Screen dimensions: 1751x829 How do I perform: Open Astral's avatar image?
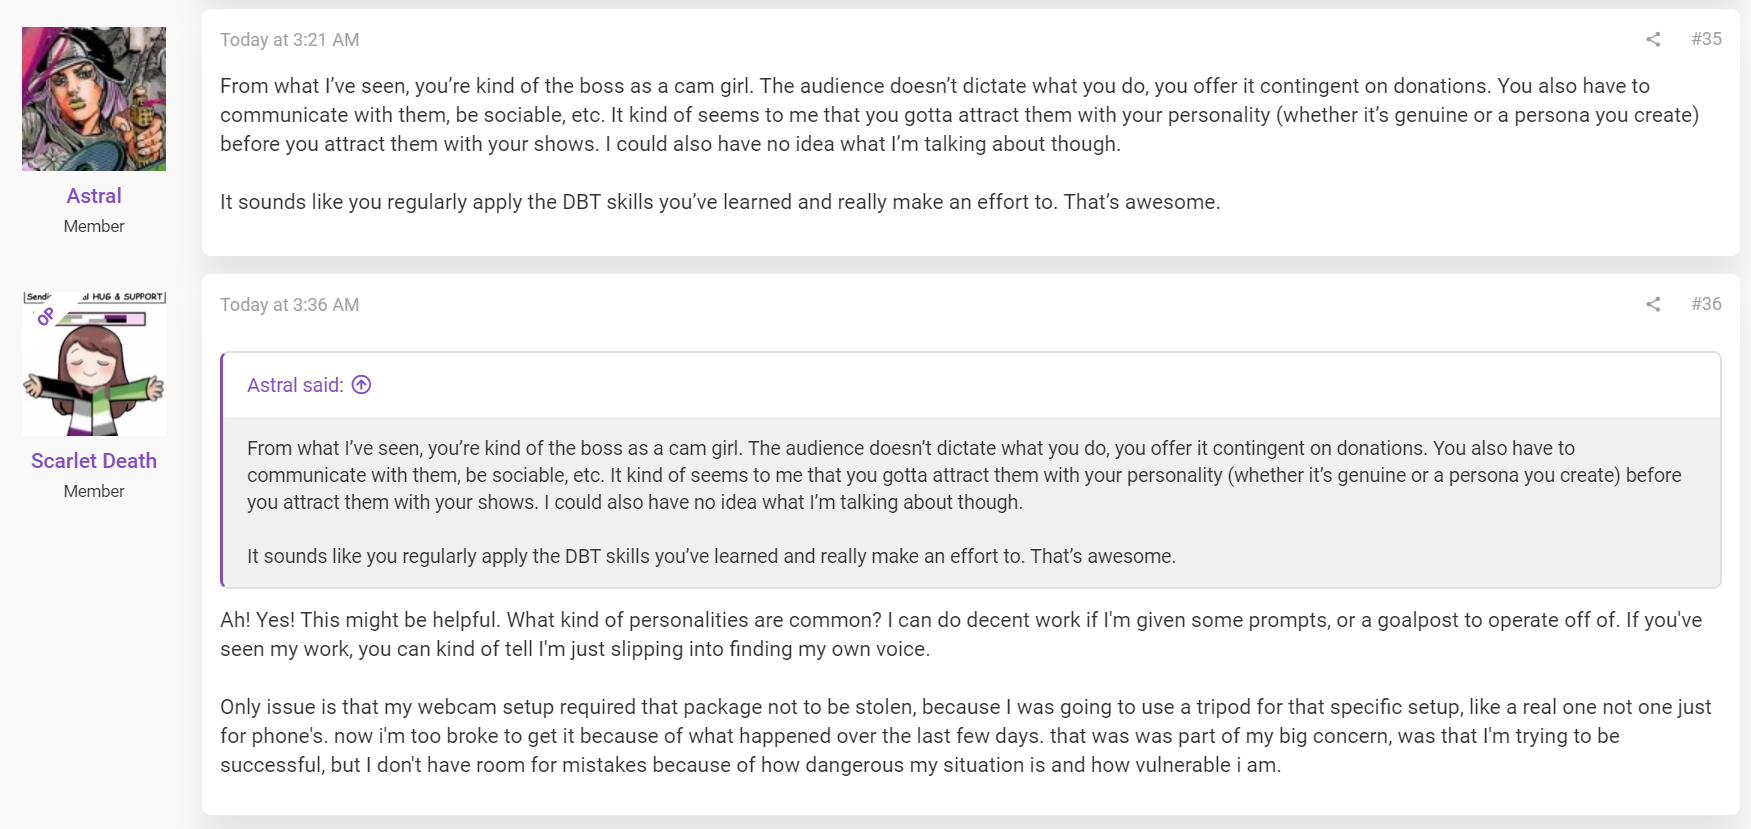point(94,99)
